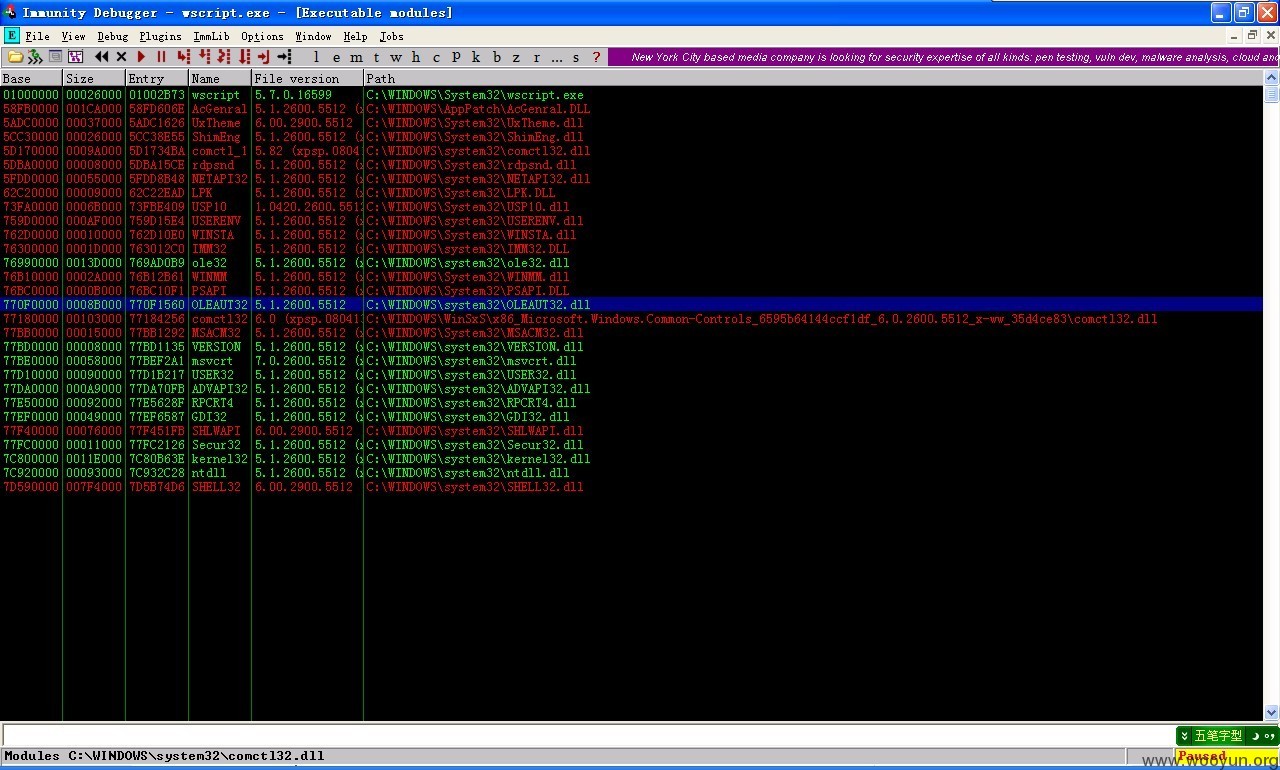Screen dimensions: 1280x770
Task: Show Memory map via 'm' button
Action: pos(357,57)
